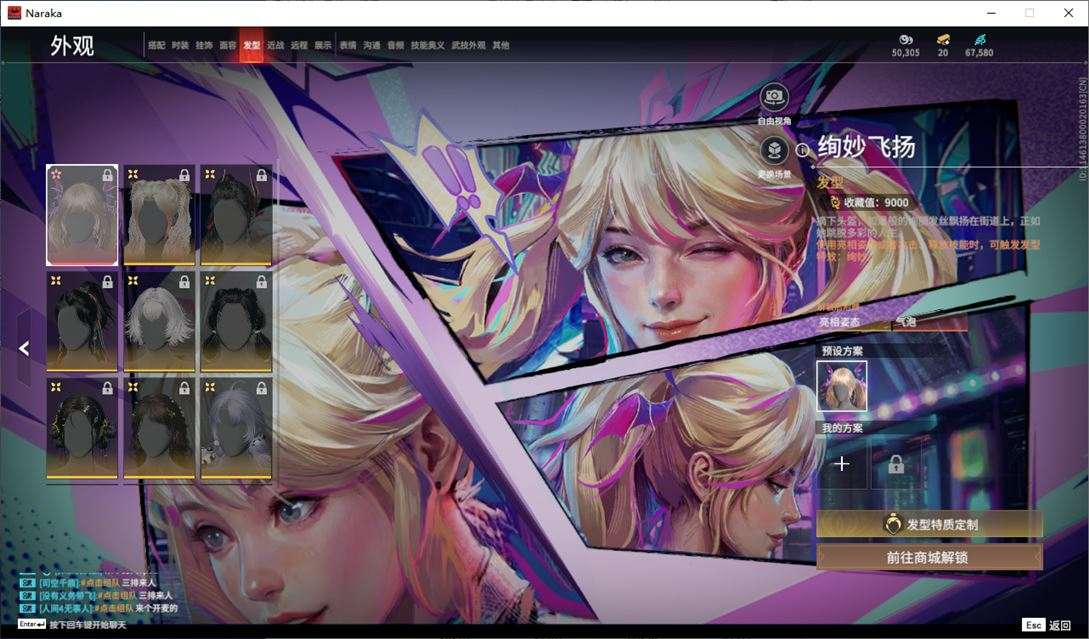Click the gold coin currency icon above 50,305
The height and width of the screenshot is (639, 1089).
point(905,40)
